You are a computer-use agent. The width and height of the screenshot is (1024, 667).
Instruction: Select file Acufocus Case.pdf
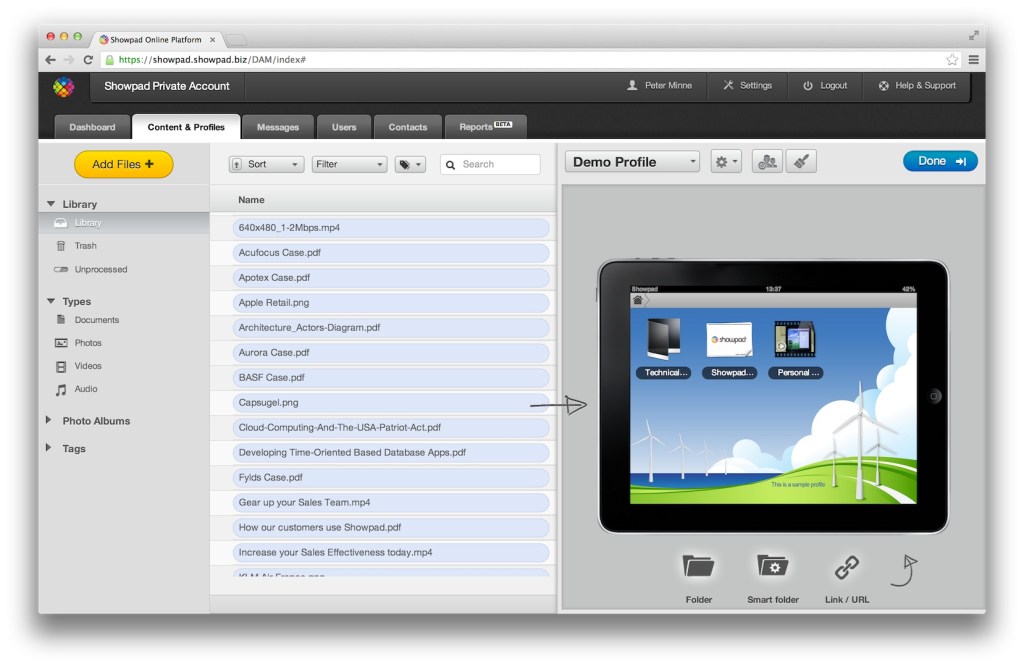tap(391, 253)
